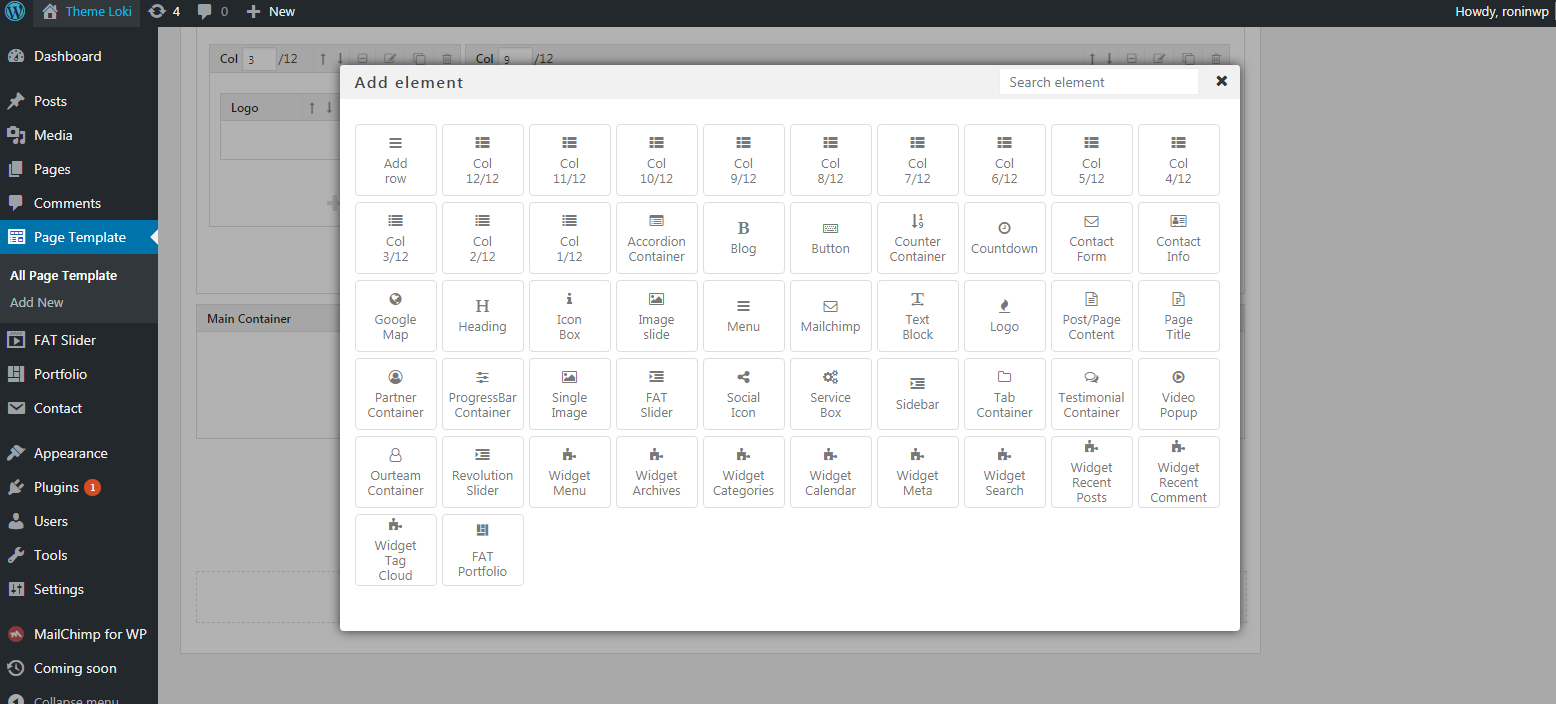Insert the Testimonial Container element

click(x=1092, y=394)
